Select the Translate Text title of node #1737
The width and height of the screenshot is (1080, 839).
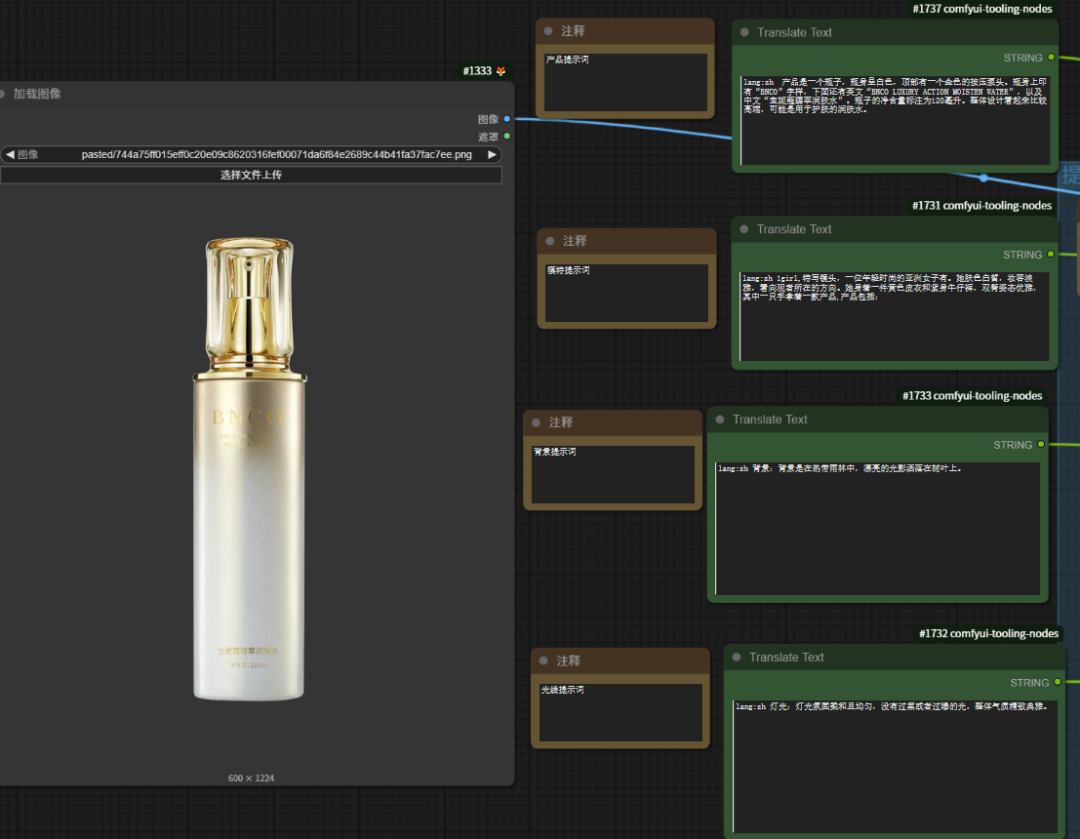click(794, 32)
